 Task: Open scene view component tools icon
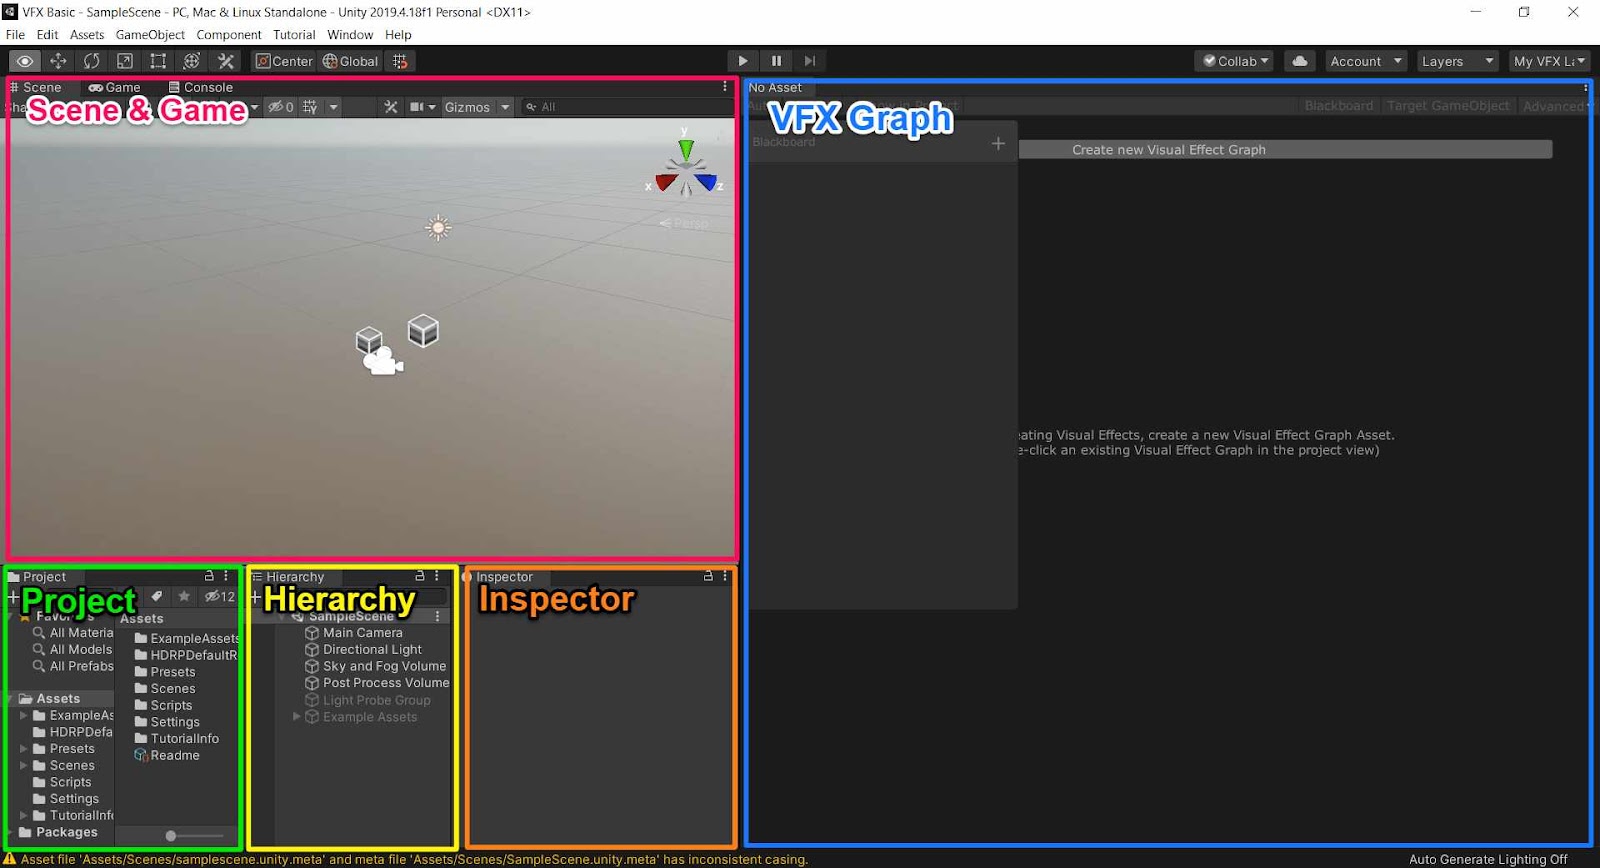391,107
